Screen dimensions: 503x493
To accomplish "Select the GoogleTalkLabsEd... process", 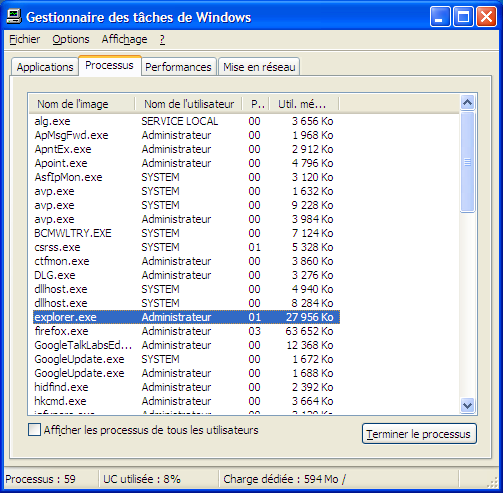I will (x=186, y=345).
